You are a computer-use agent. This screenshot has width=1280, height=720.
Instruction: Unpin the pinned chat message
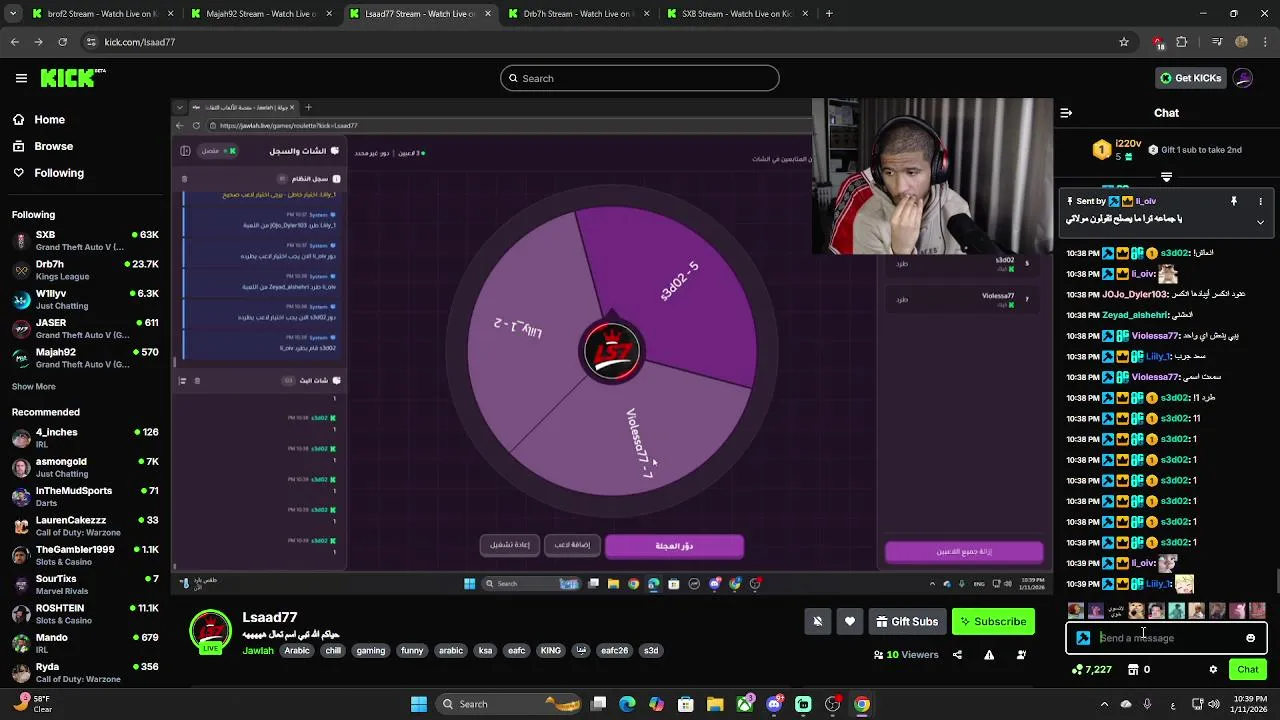(1233, 201)
